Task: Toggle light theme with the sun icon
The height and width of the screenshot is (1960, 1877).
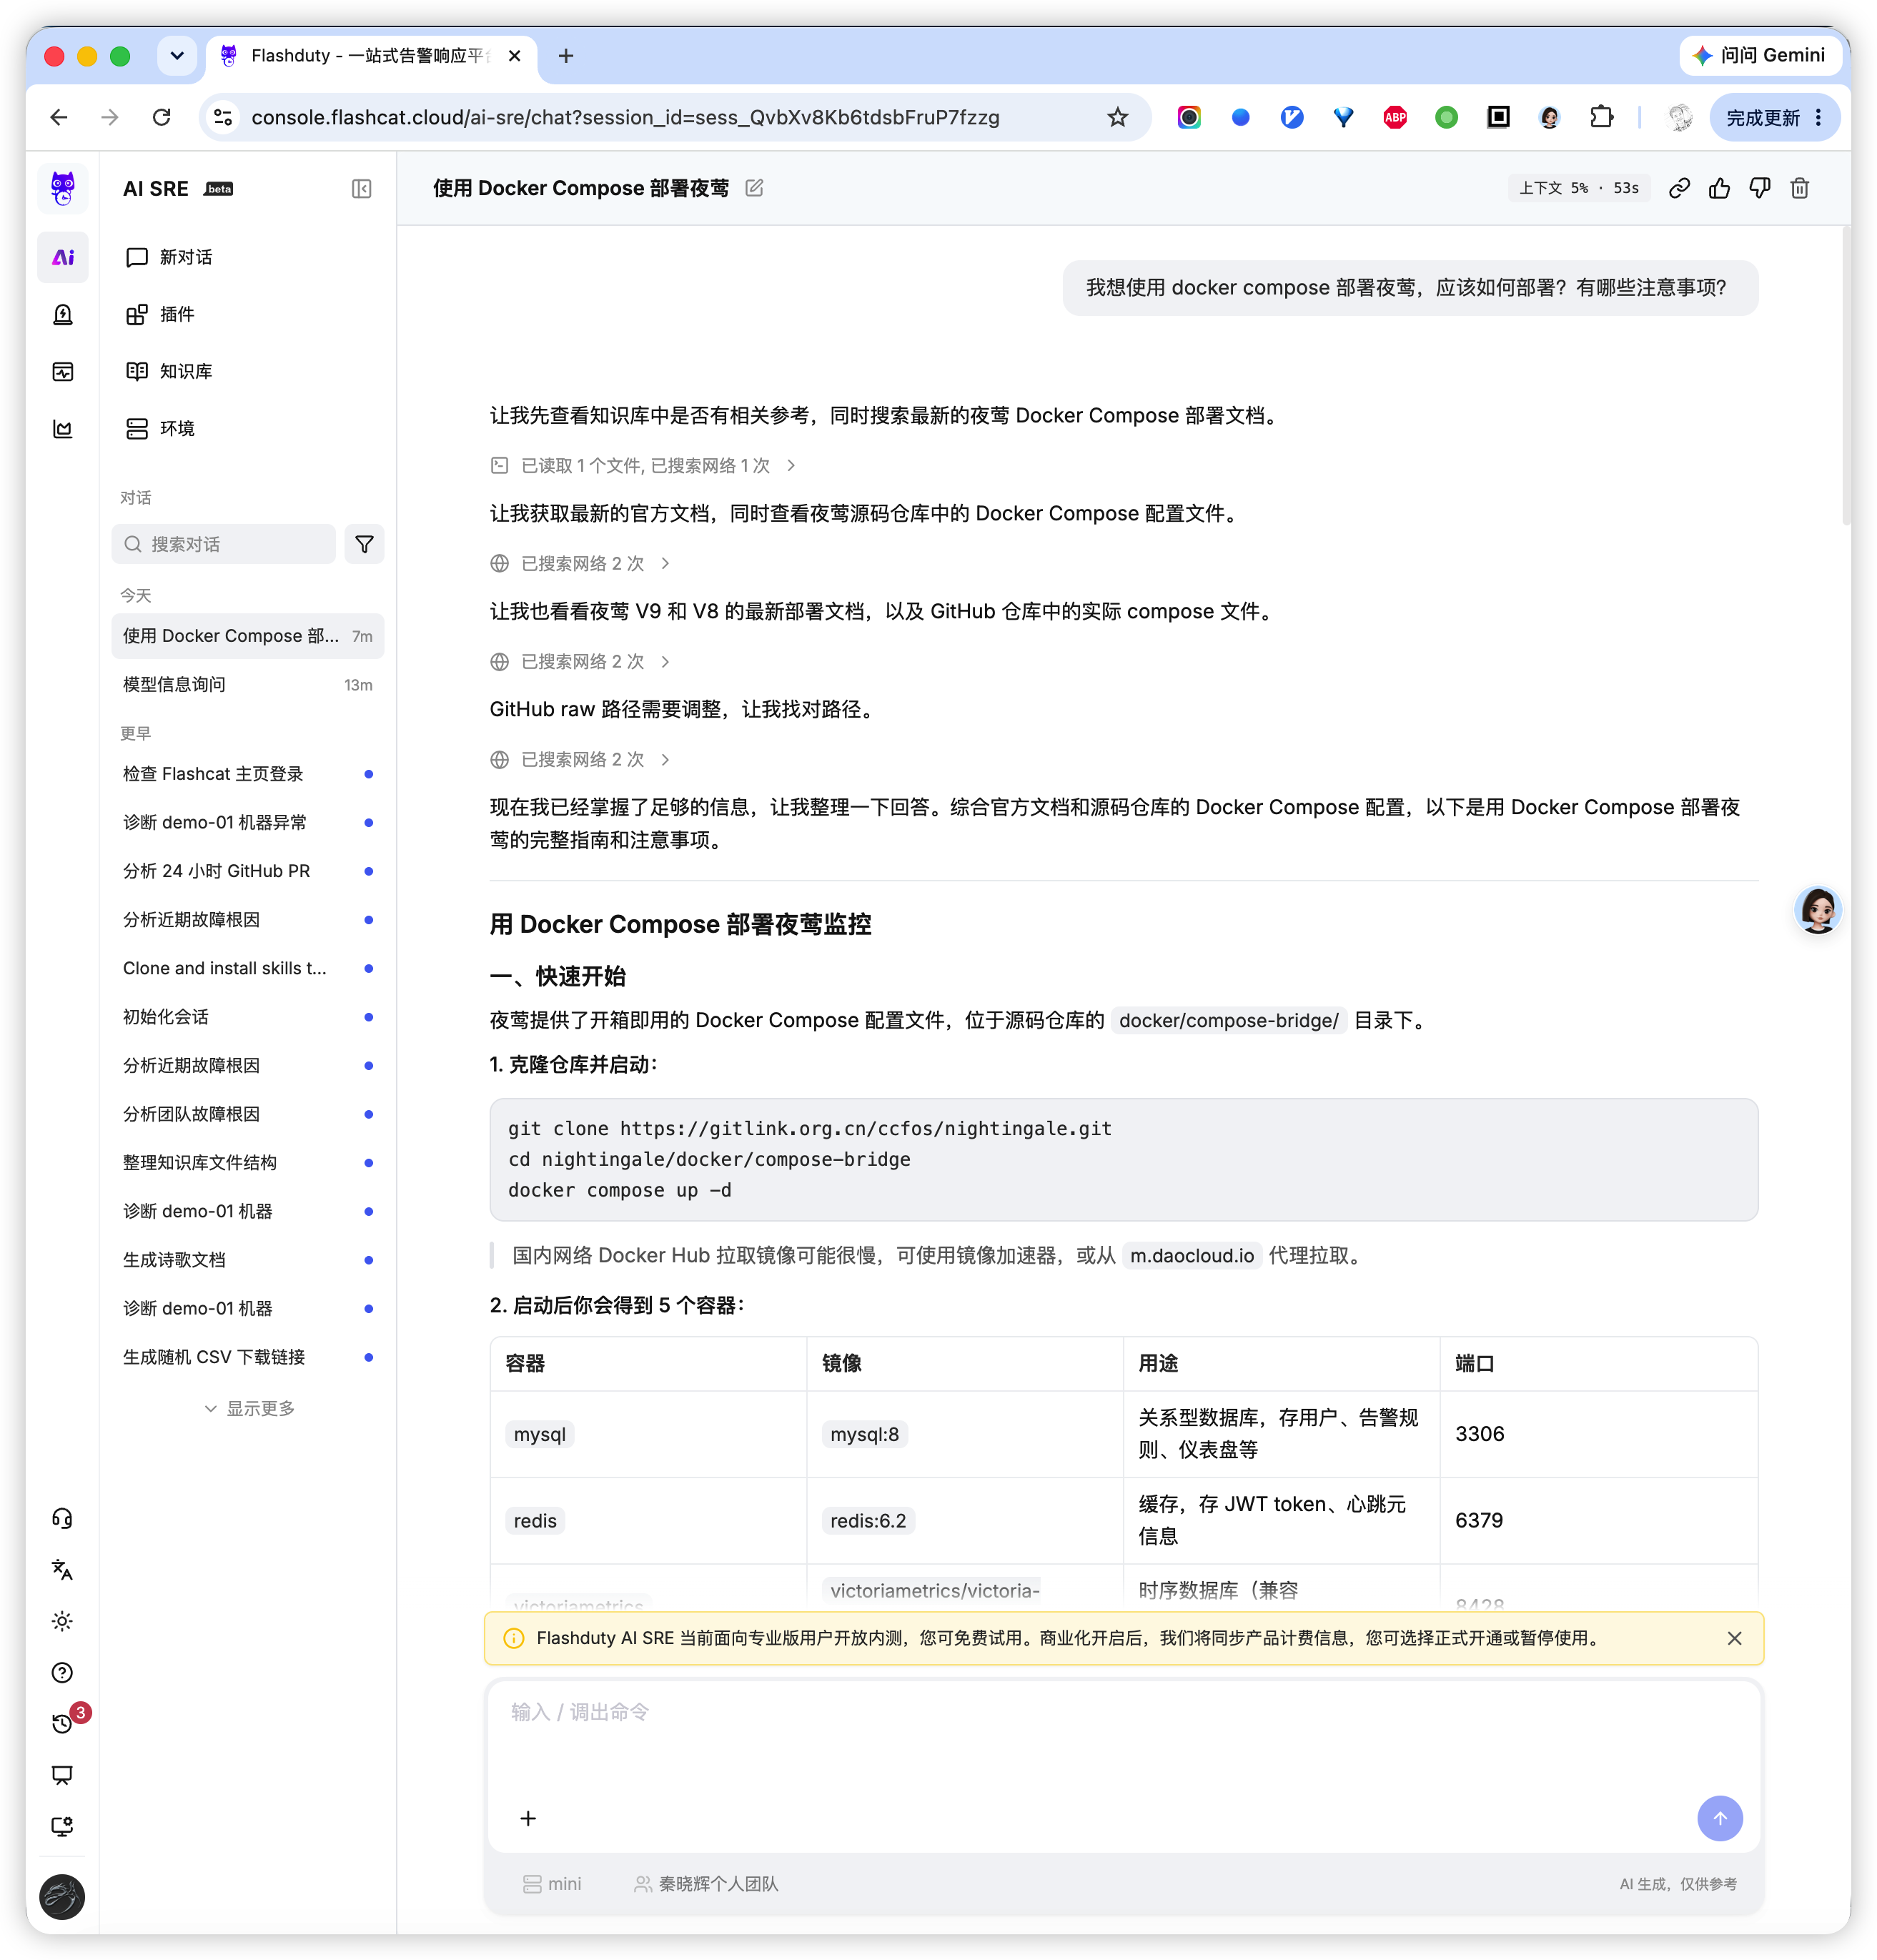Action: tap(62, 1621)
